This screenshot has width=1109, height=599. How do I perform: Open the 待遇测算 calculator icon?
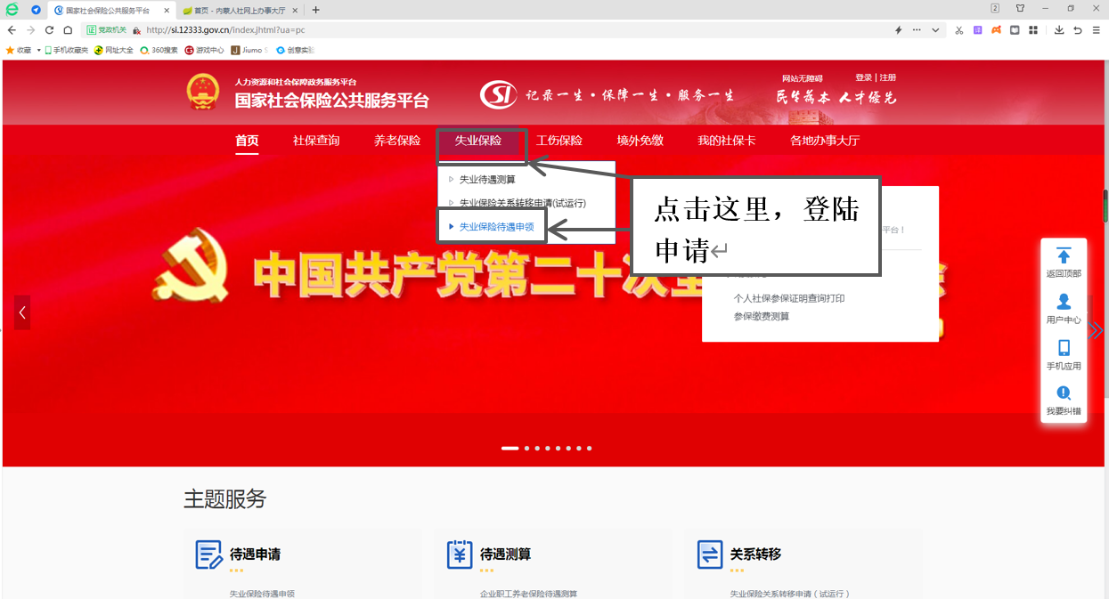point(459,554)
